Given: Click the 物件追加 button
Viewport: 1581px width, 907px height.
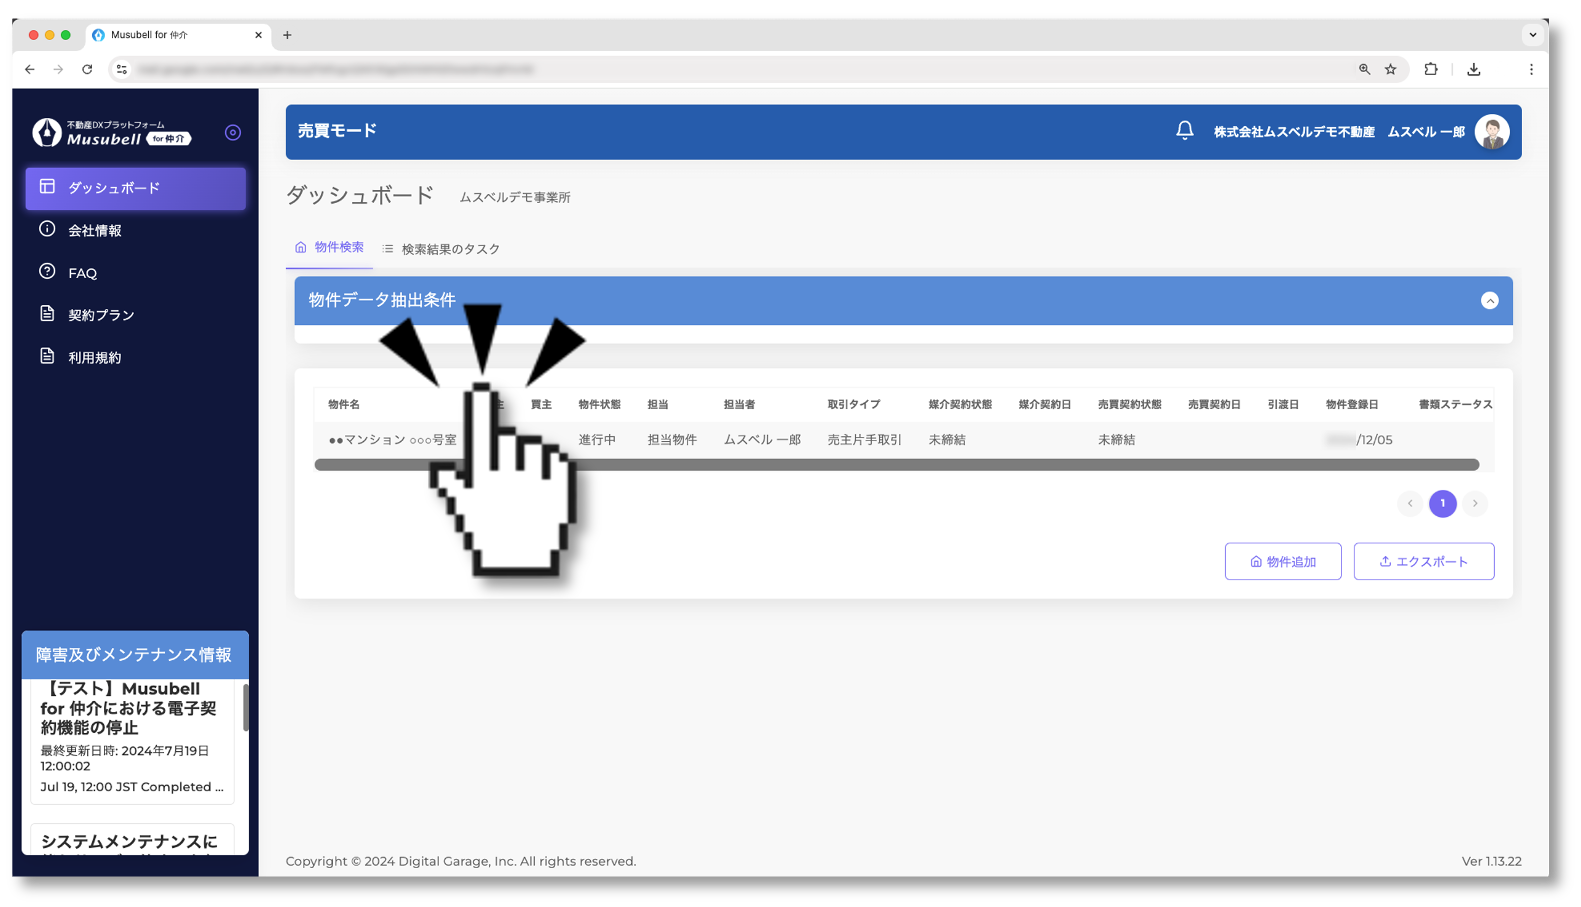Looking at the screenshot, I should [x=1282, y=562].
